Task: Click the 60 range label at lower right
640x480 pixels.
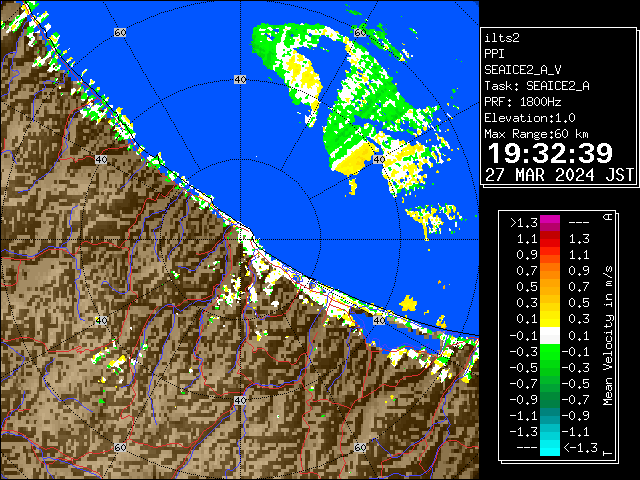Action: point(360,448)
